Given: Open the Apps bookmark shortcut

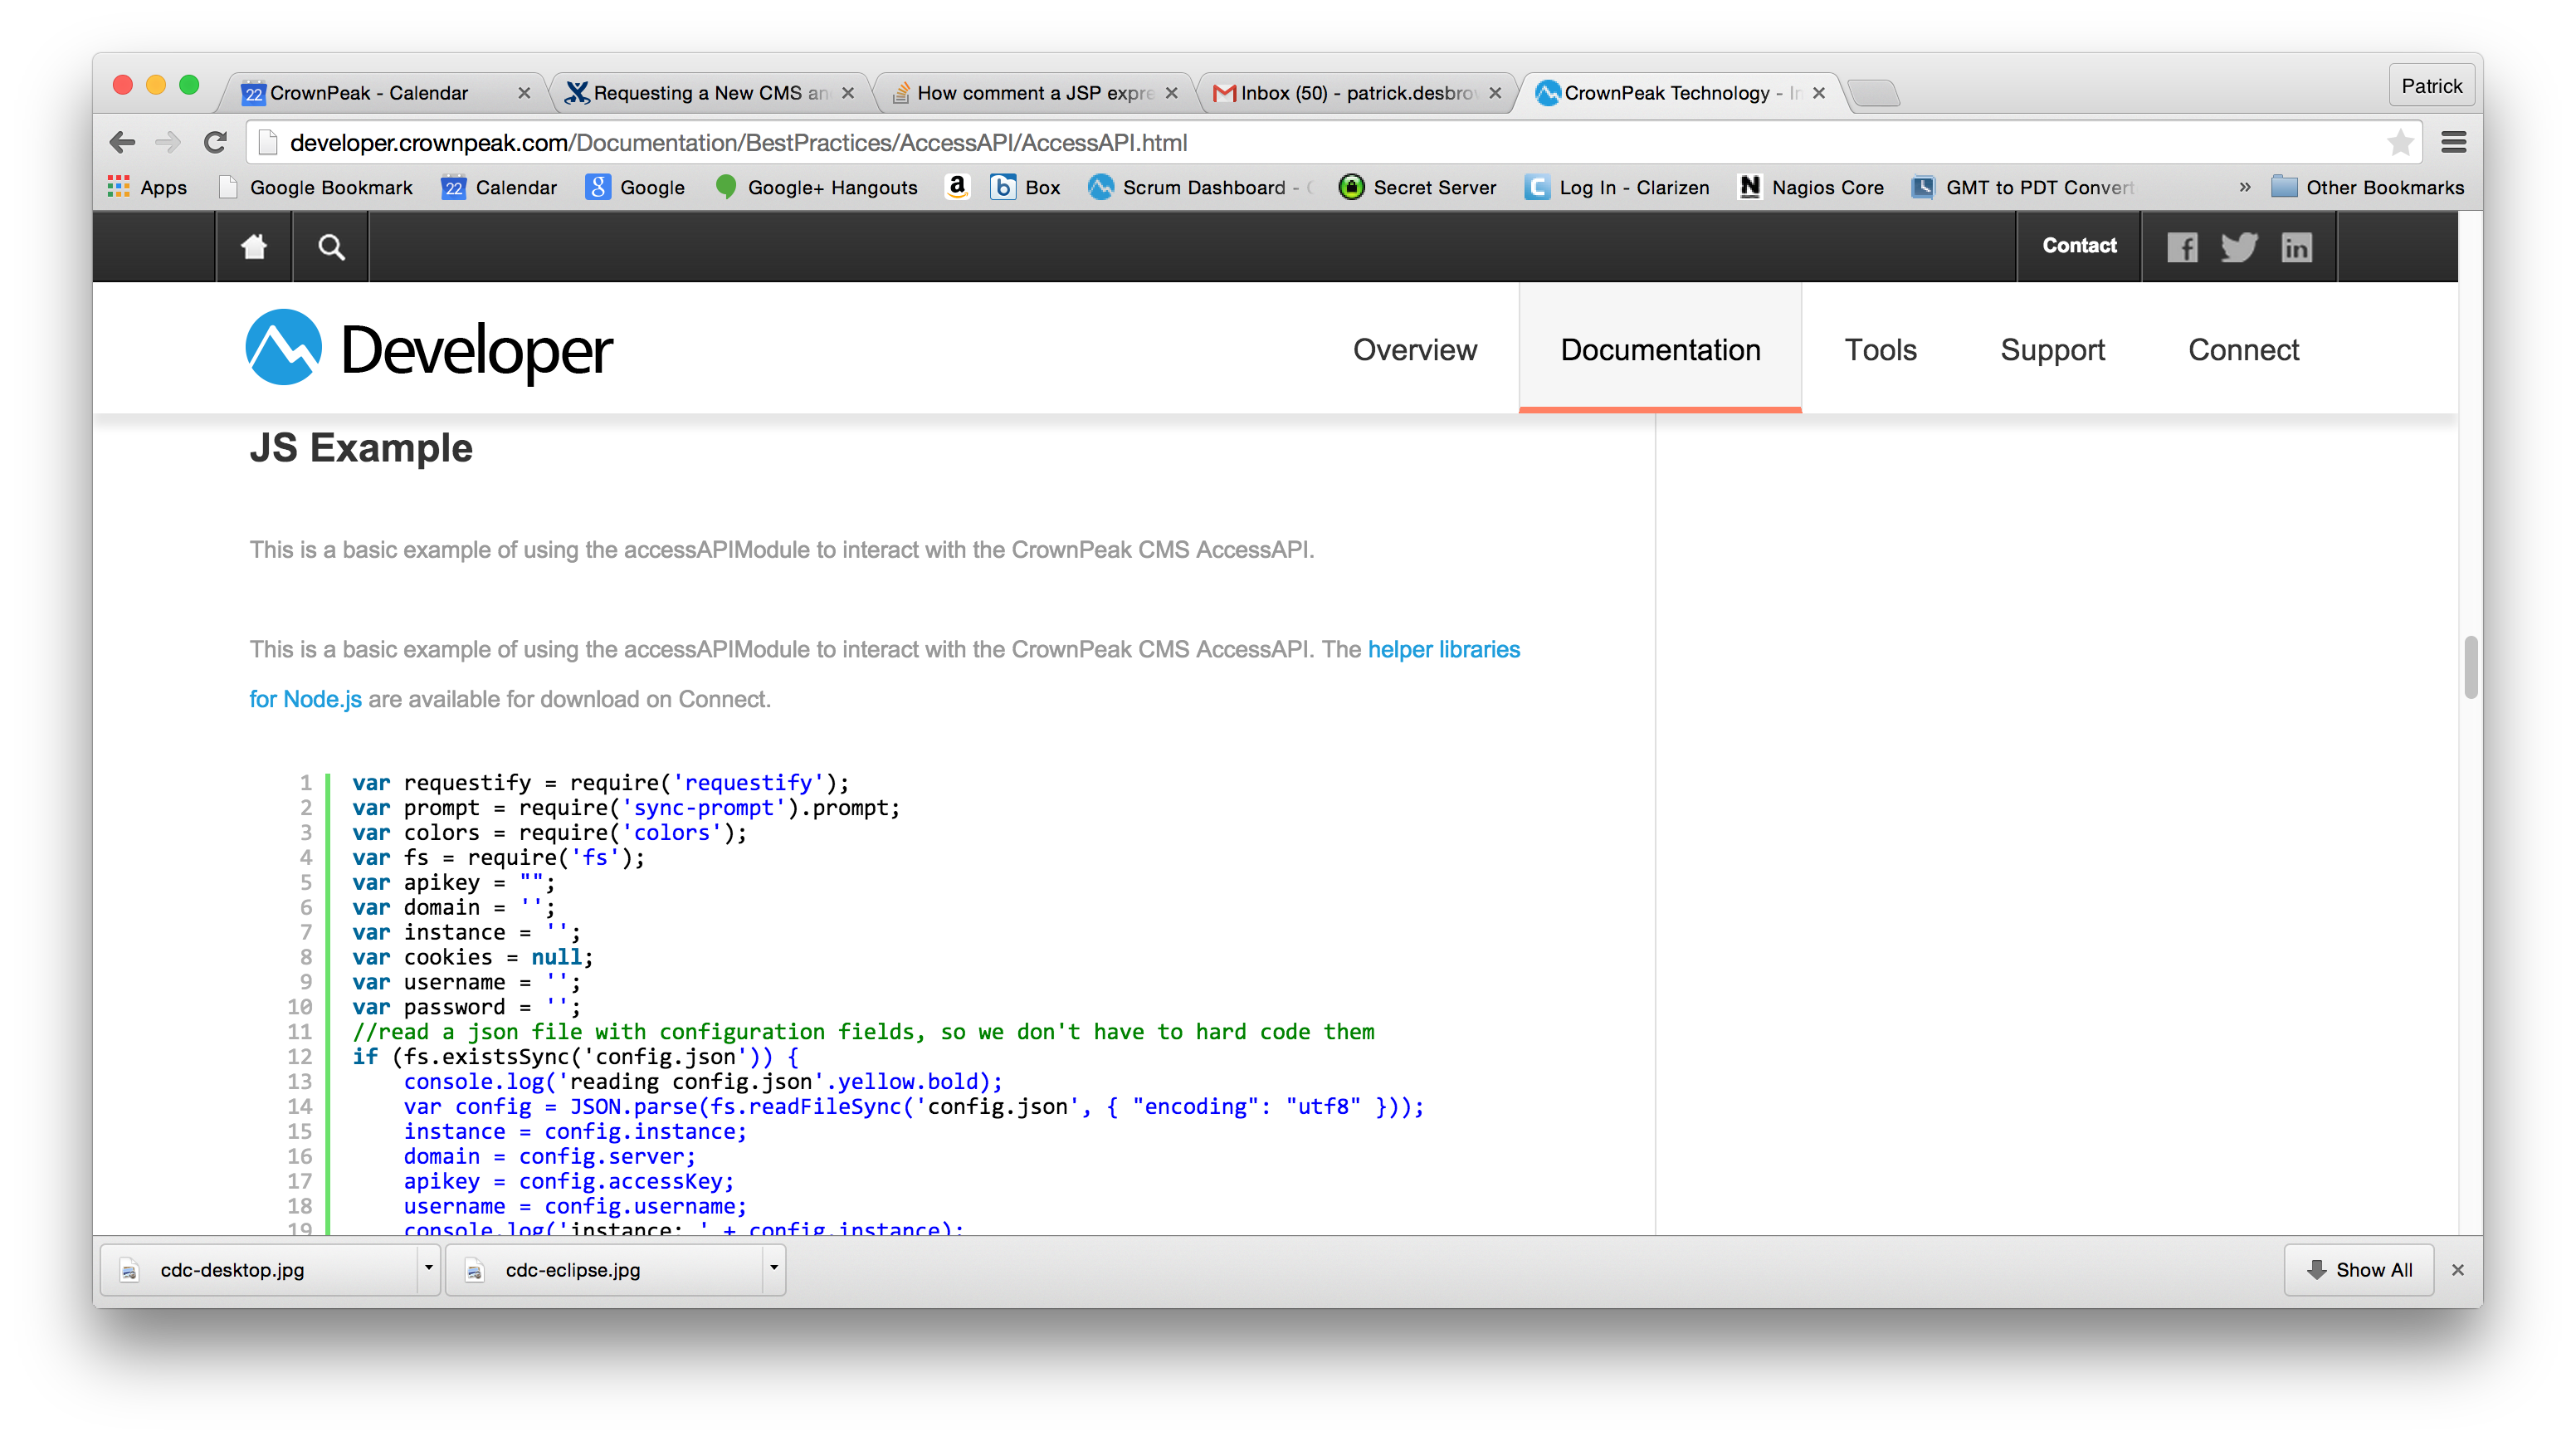Looking at the screenshot, I should pos(147,187).
